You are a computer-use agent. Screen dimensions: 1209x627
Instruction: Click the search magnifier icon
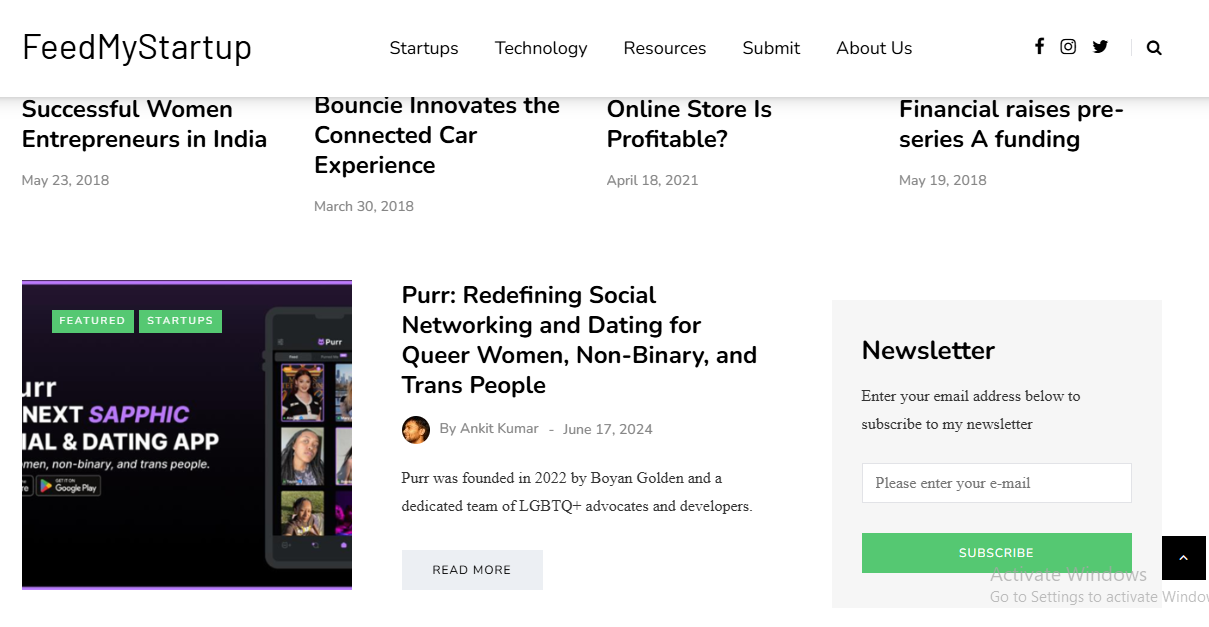1154,48
